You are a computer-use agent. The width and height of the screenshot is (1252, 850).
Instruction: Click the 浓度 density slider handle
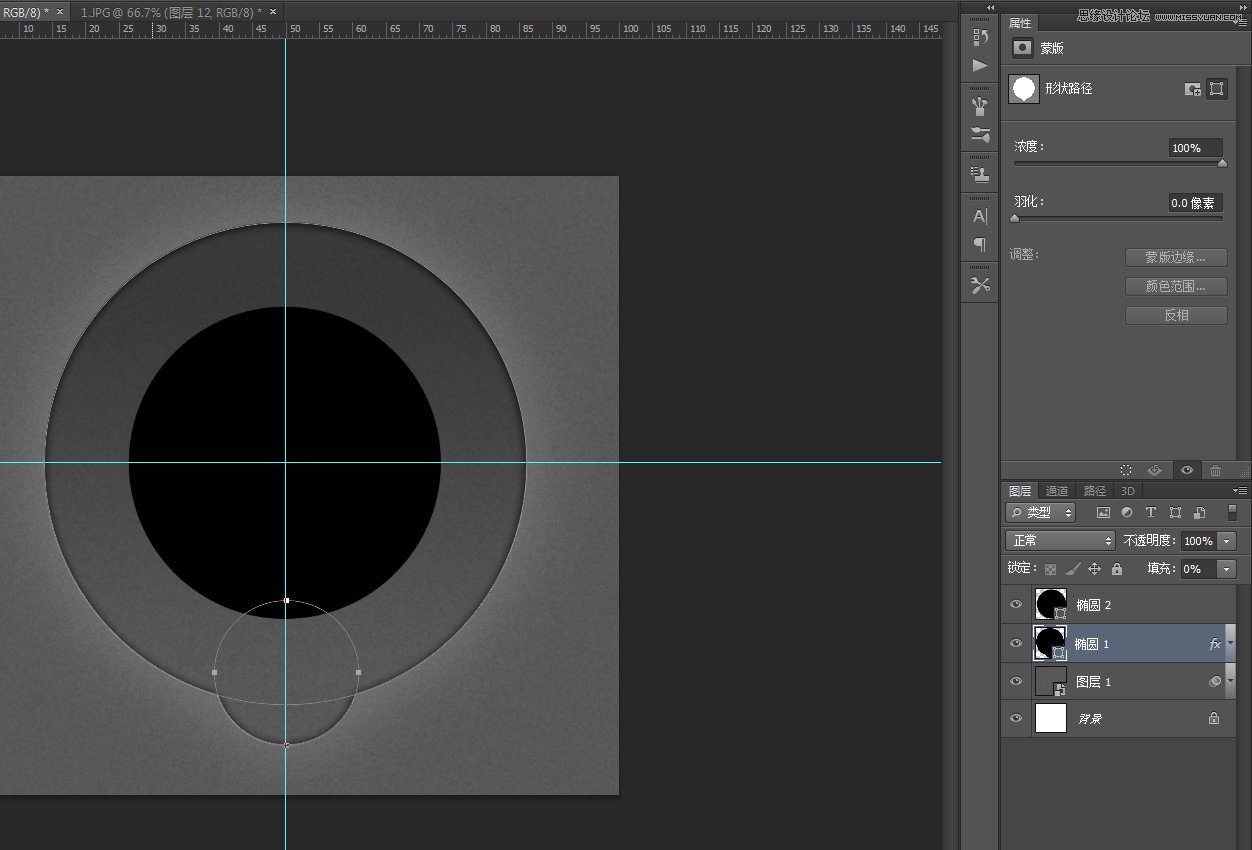pyautogui.click(x=1222, y=164)
